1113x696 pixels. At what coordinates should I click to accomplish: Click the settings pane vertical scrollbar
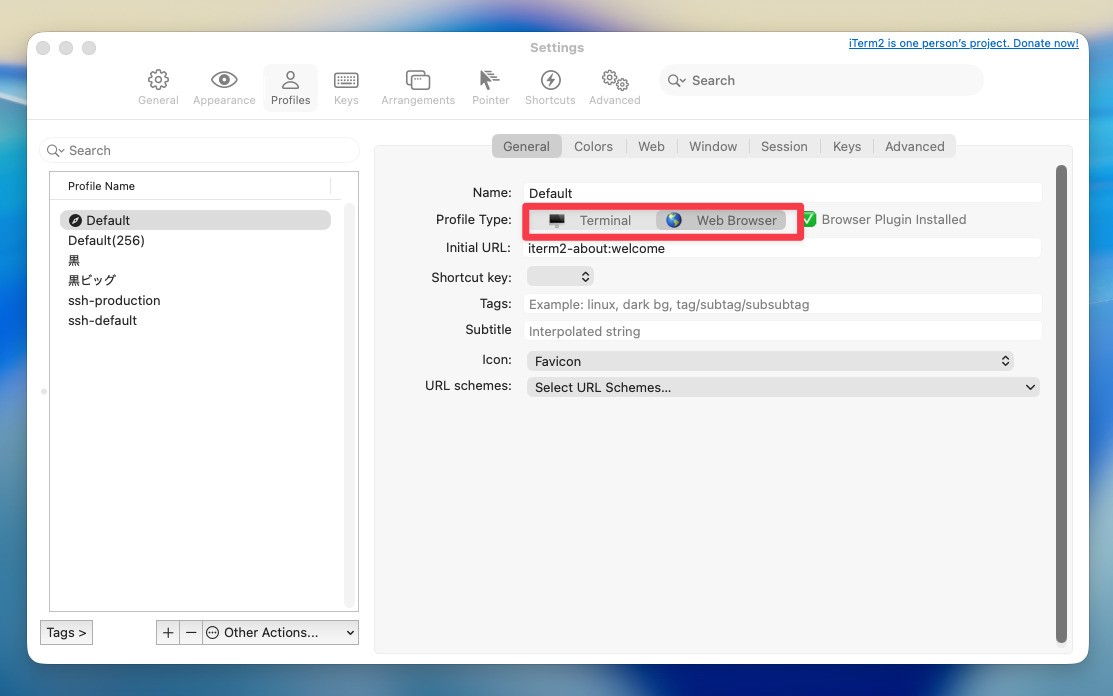coord(1061,404)
